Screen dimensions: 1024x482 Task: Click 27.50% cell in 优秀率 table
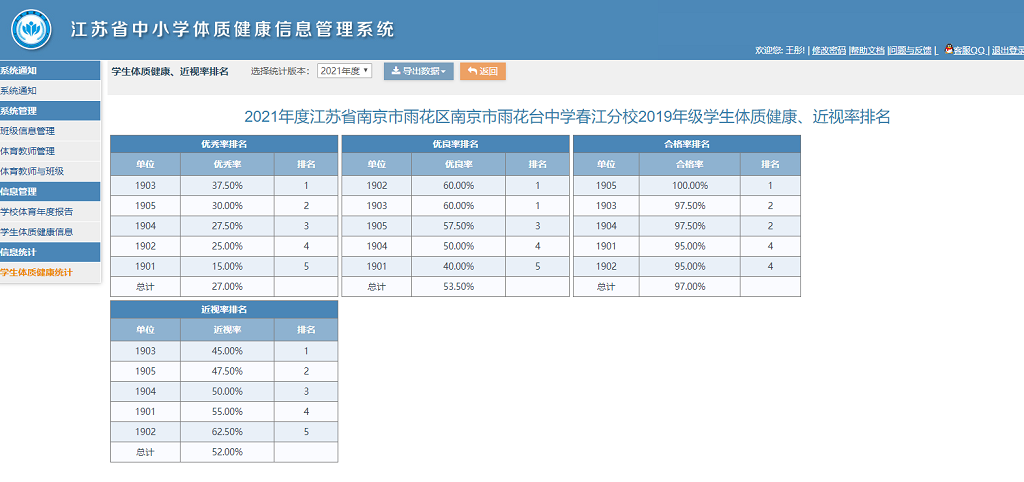click(x=227, y=226)
